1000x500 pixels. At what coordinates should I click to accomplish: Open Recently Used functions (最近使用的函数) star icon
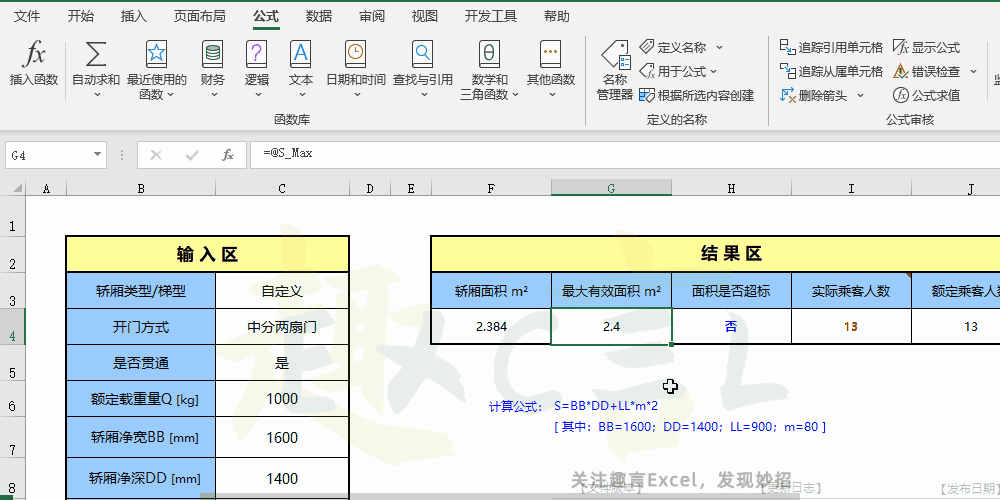click(156, 54)
